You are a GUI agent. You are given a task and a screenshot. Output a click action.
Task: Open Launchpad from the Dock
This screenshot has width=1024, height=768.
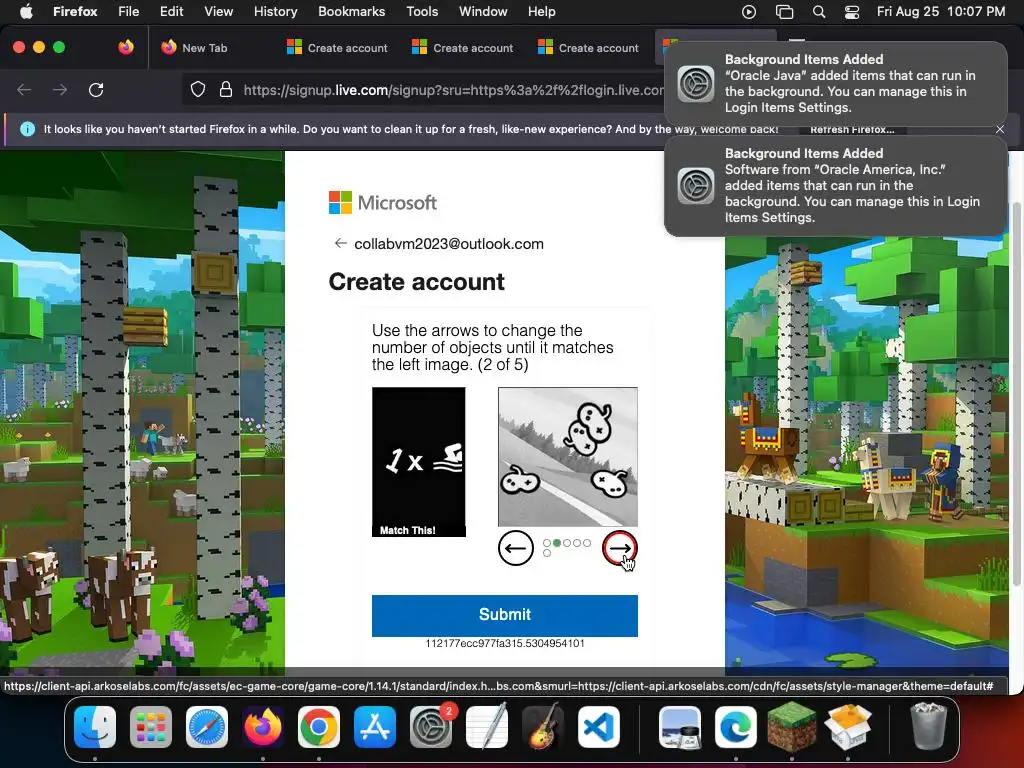(151, 727)
